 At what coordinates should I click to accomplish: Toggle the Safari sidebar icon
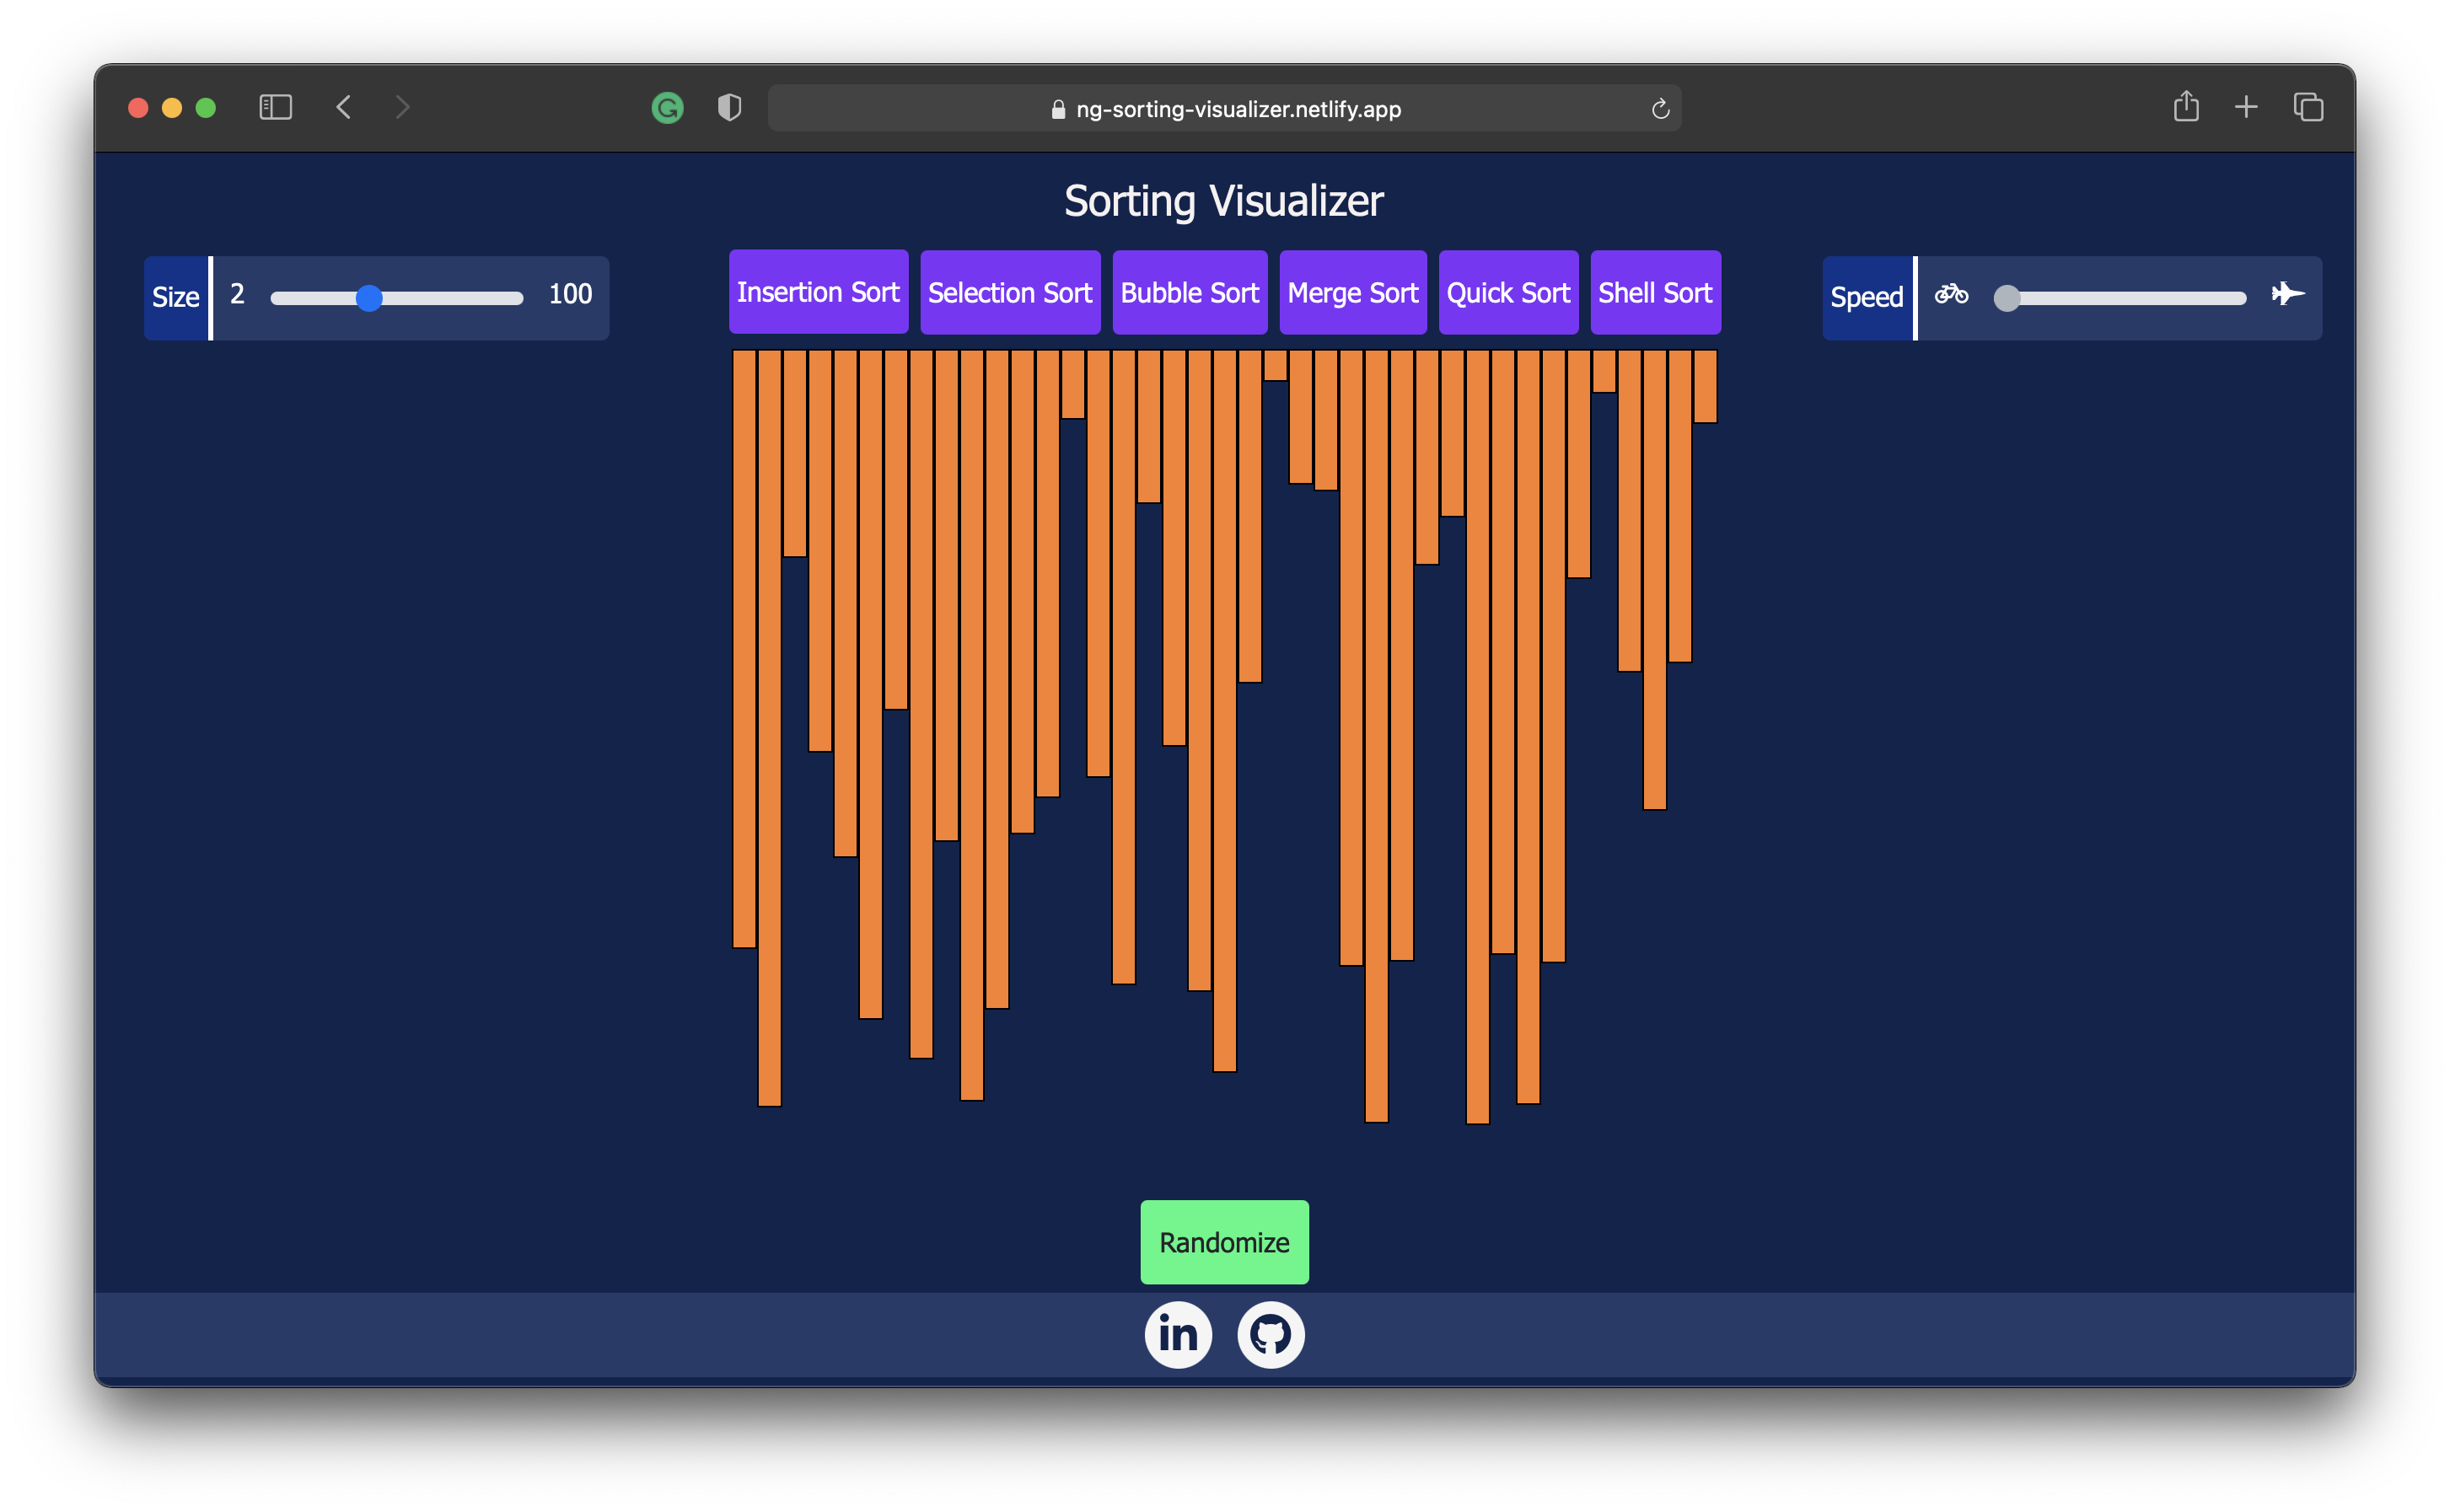[x=275, y=107]
